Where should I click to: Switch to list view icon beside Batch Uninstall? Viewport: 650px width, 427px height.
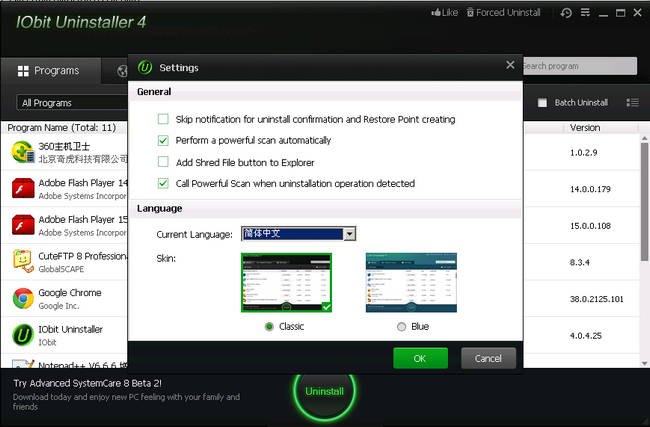pos(632,102)
